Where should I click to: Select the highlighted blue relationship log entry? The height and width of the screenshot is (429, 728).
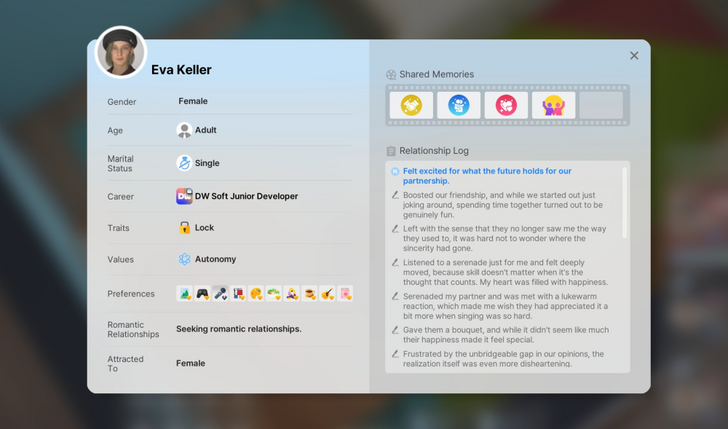(x=487, y=176)
